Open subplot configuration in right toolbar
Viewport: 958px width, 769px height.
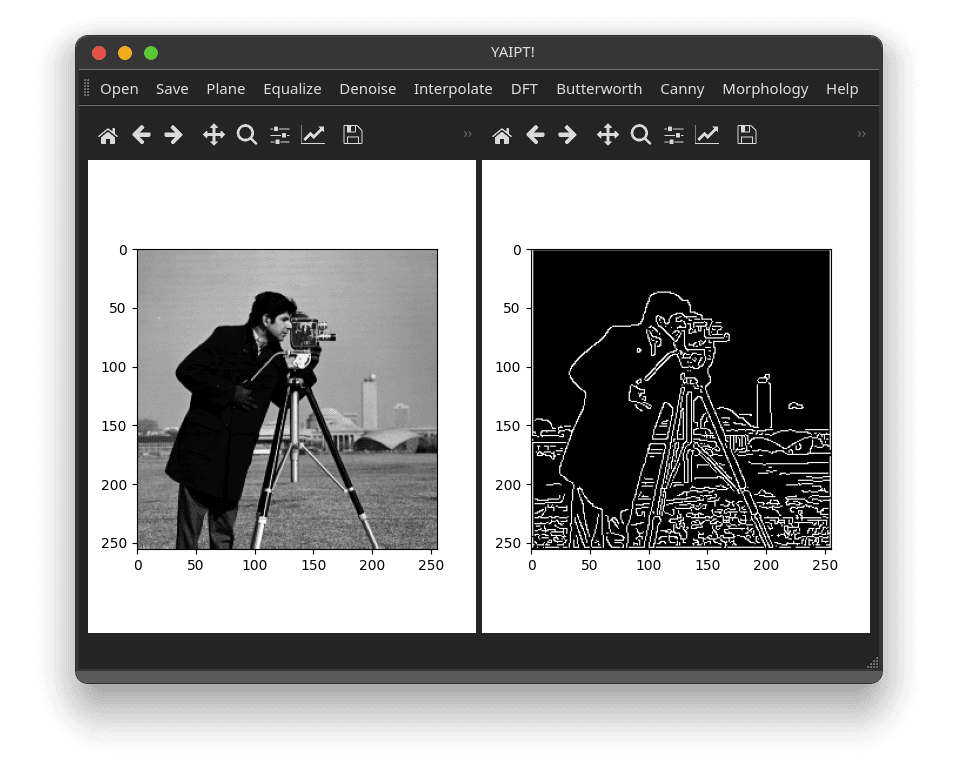click(x=674, y=135)
